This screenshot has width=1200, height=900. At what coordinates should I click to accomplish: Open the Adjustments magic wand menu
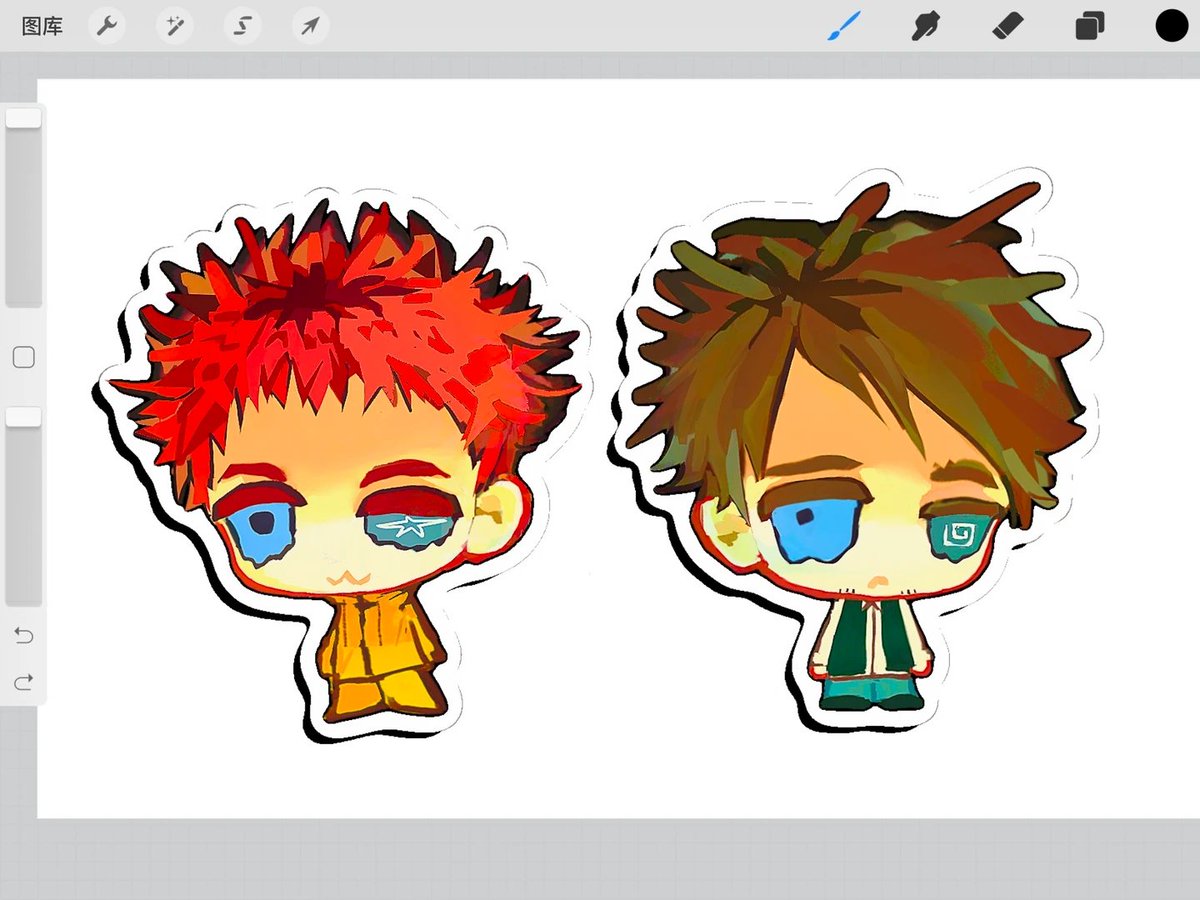(x=174, y=26)
